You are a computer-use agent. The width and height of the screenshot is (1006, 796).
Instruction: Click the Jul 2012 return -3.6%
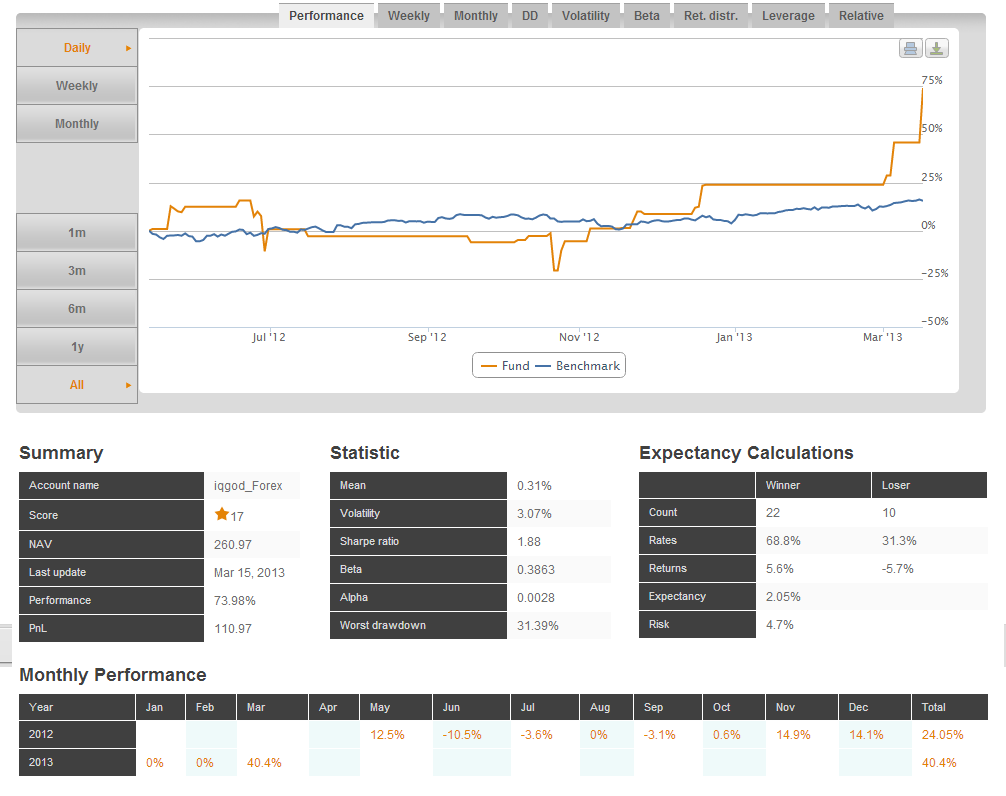point(536,735)
